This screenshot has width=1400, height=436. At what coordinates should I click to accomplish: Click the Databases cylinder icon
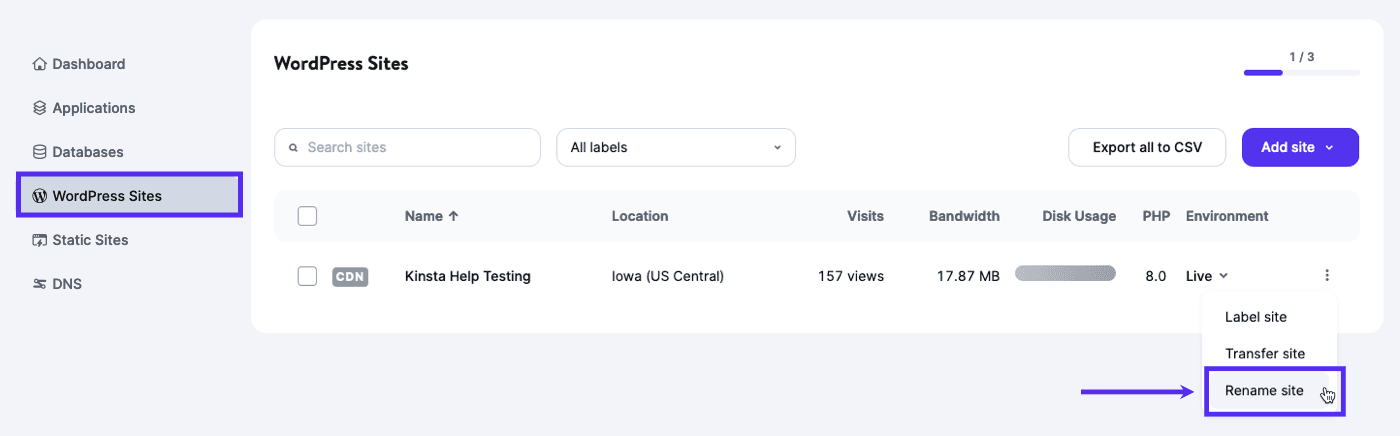pyautogui.click(x=40, y=152)
